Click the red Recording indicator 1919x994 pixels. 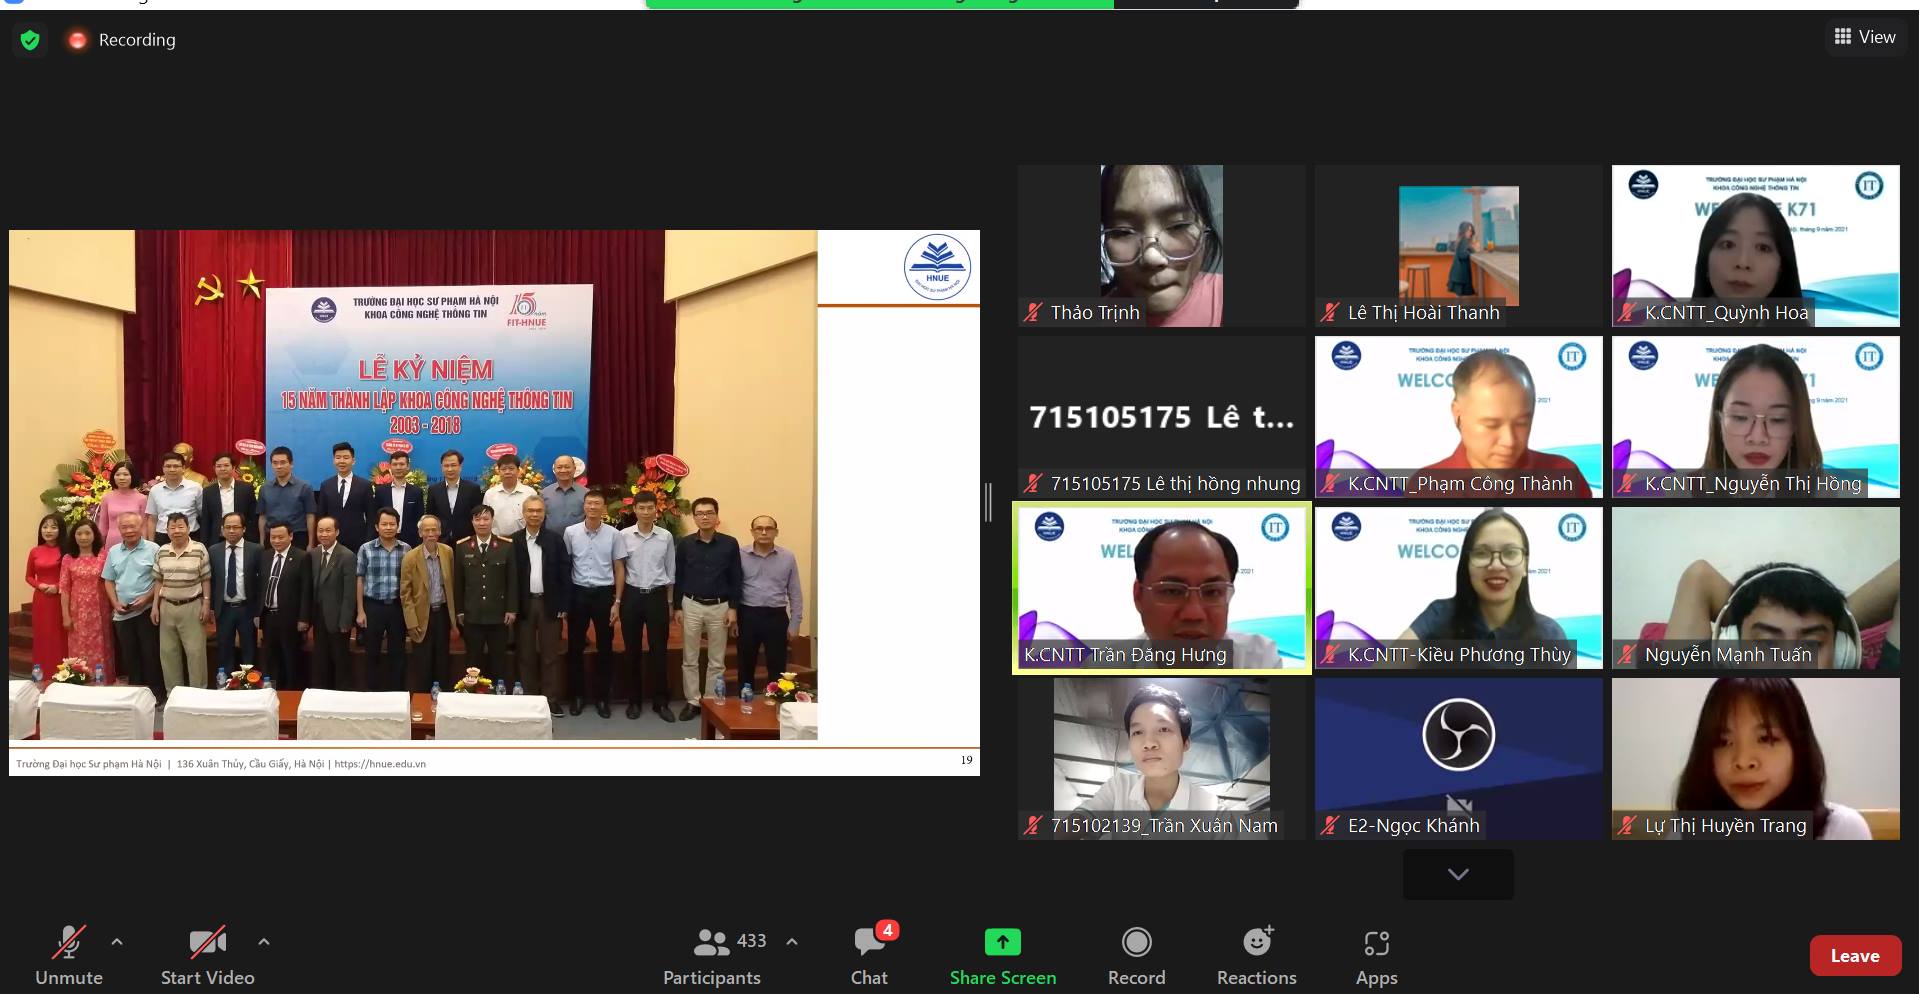coord(122,40)
